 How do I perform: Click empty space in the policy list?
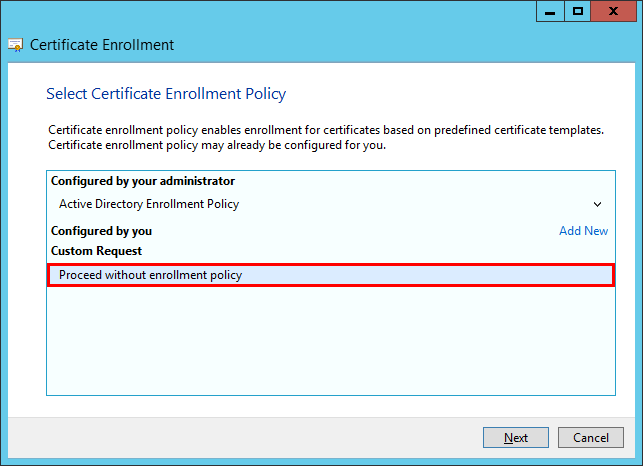330,340
